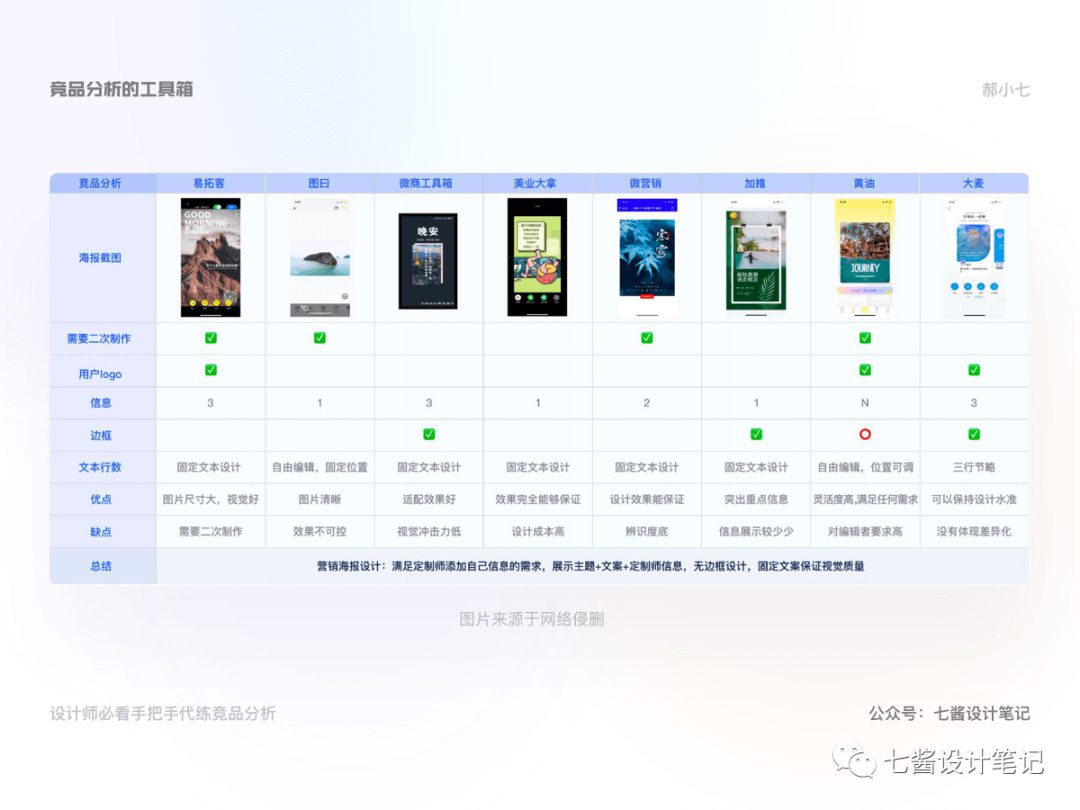Select the 微营销 blue leaf poster thumbnail
The height and width of the screenshot is (810, 1080).
pos(647,258)
